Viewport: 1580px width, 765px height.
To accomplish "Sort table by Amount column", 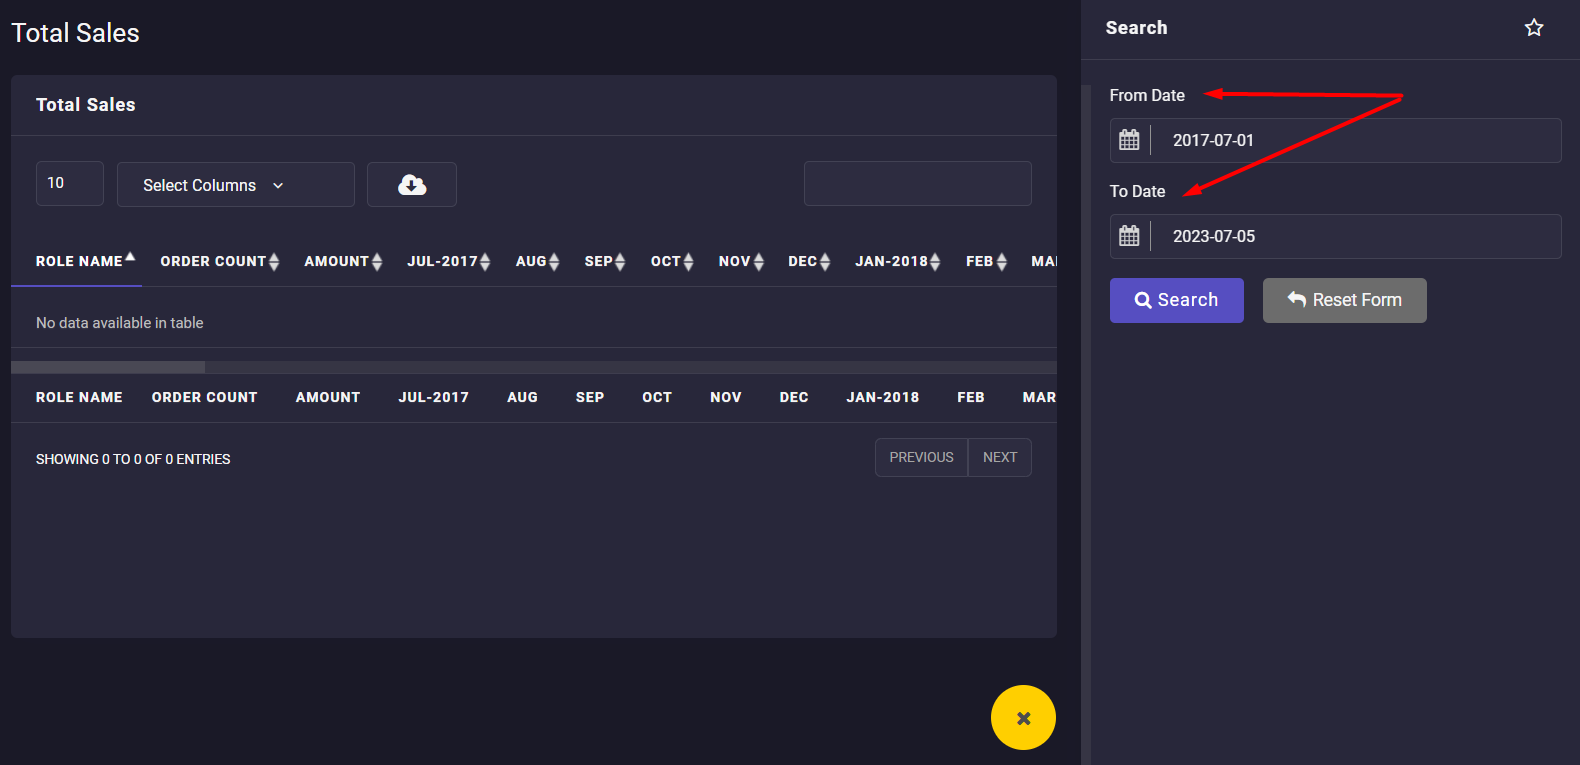I will pyautogui.click(x=338, y=261).
